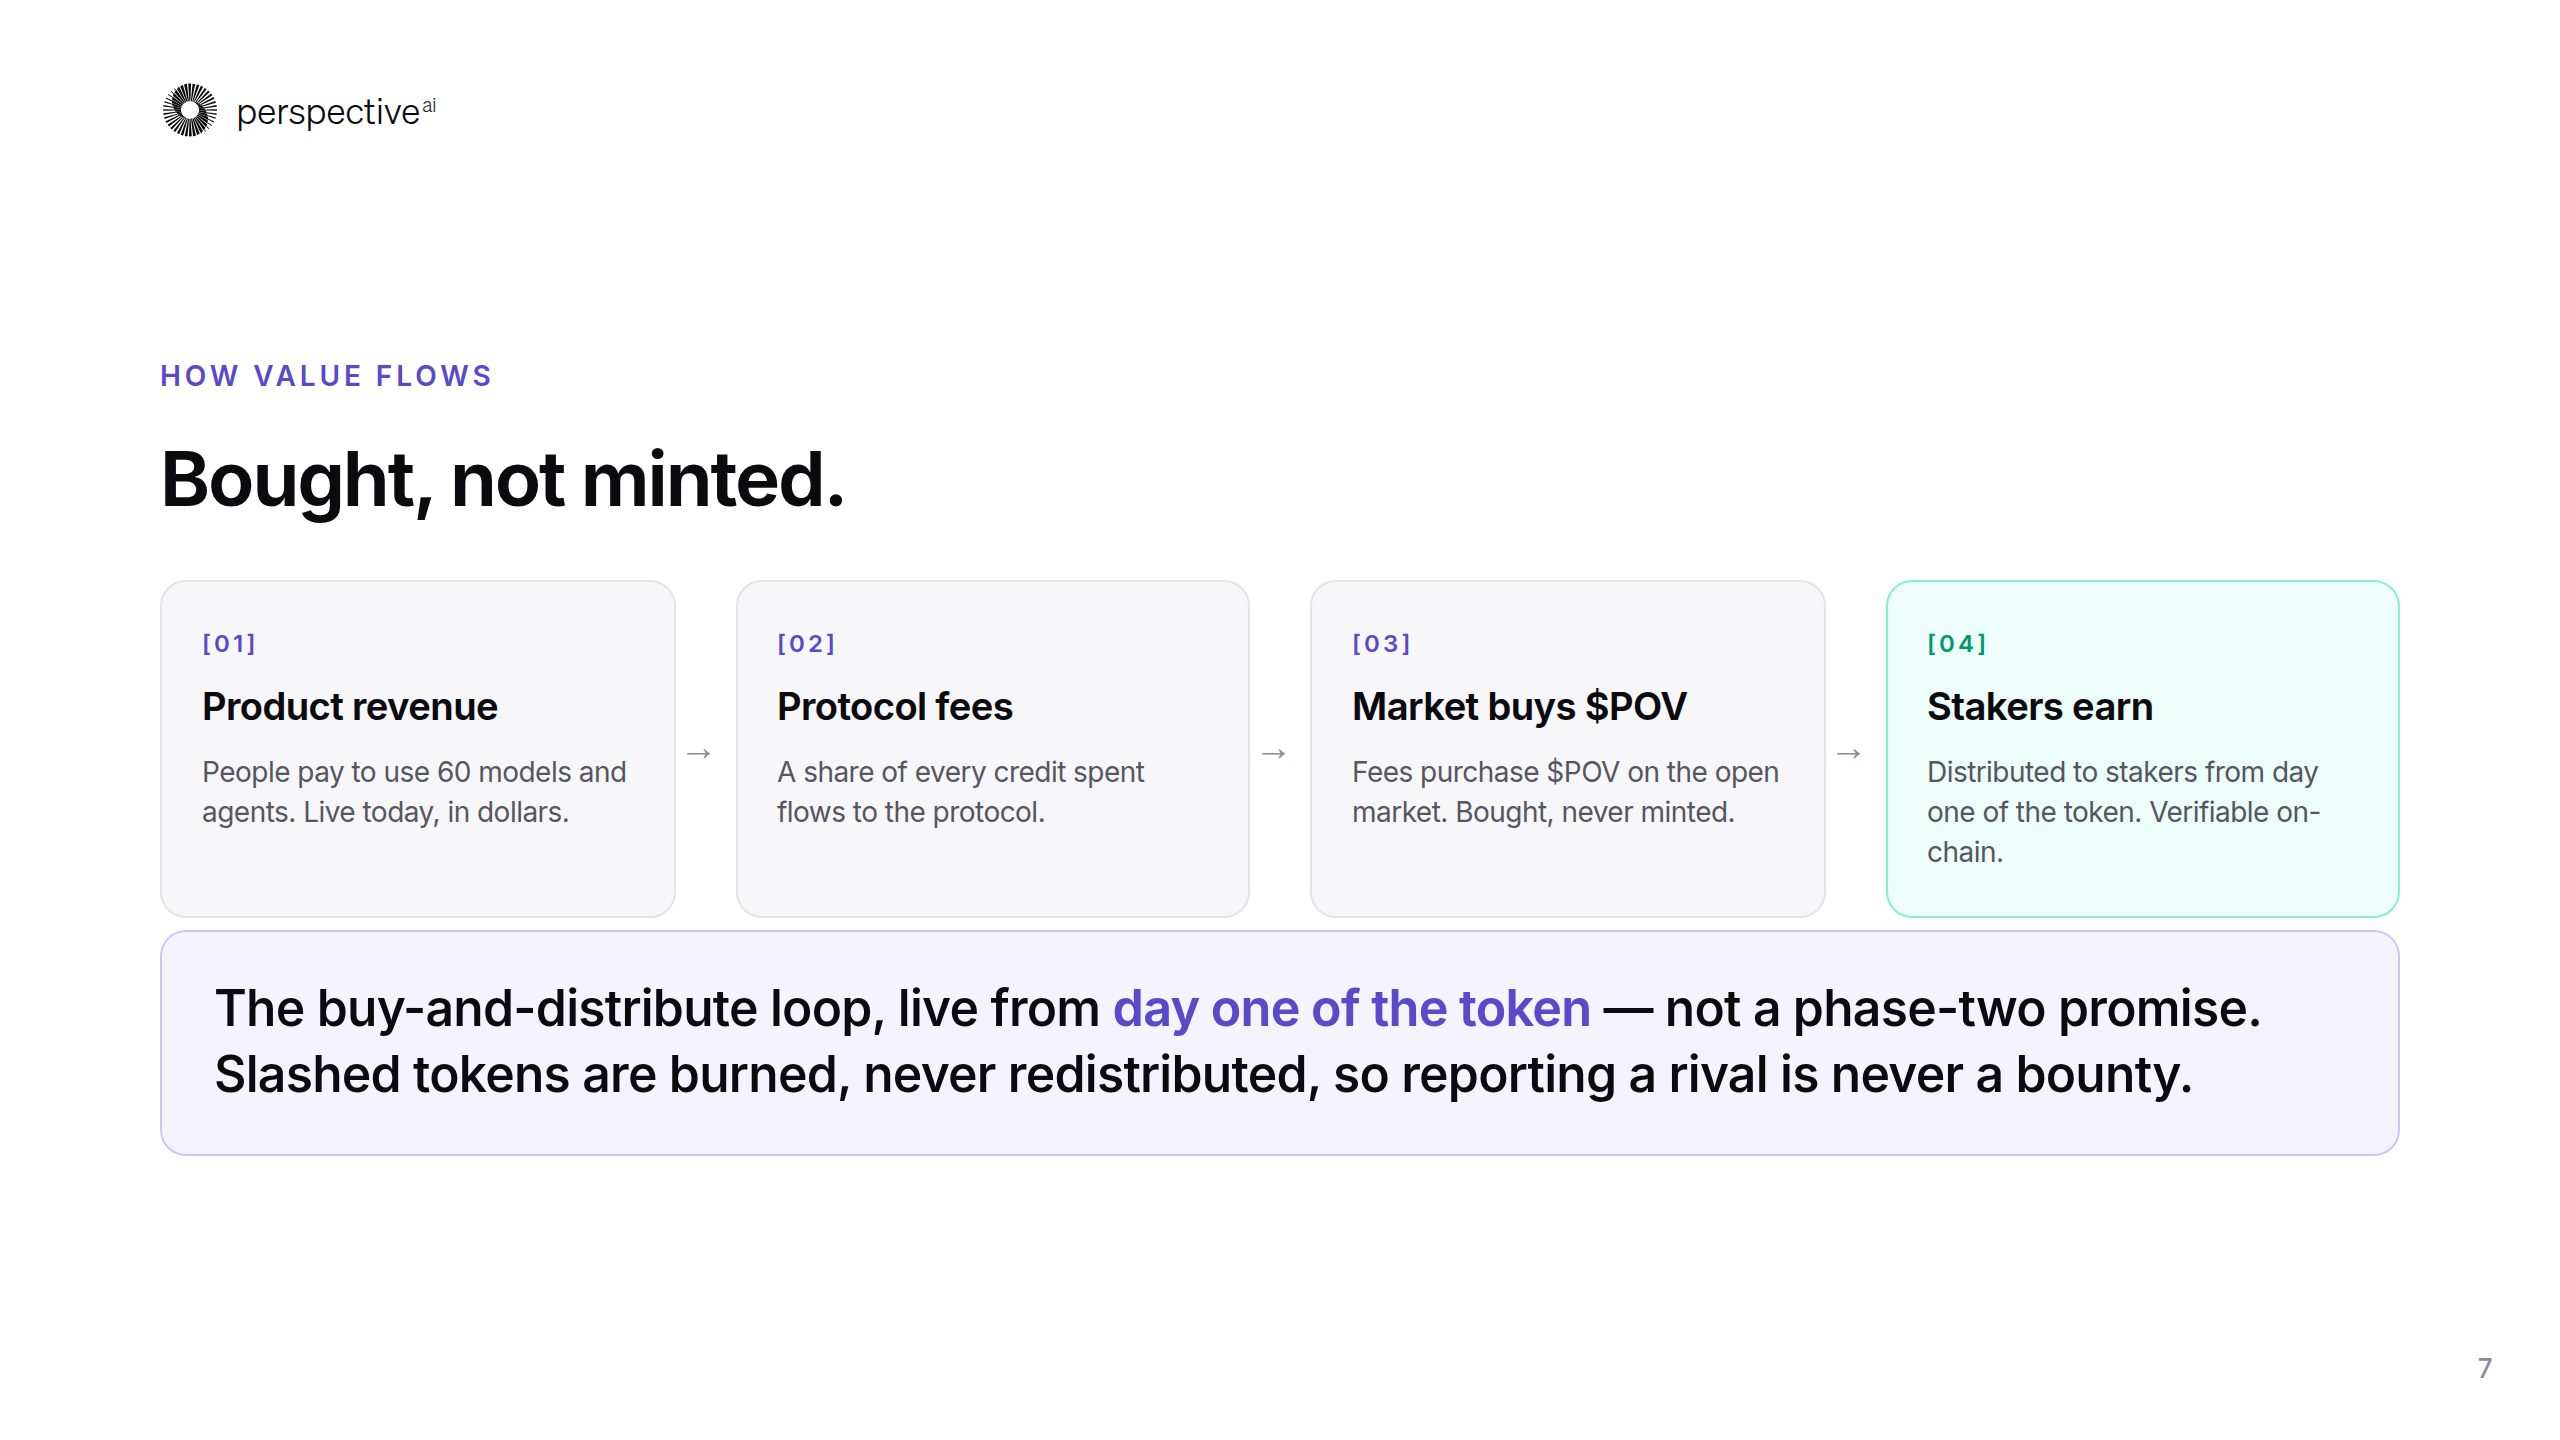
Task: Click the Slashed tokens are burned sentence
Action: pyautogui.click(x=1202, y=1075)
